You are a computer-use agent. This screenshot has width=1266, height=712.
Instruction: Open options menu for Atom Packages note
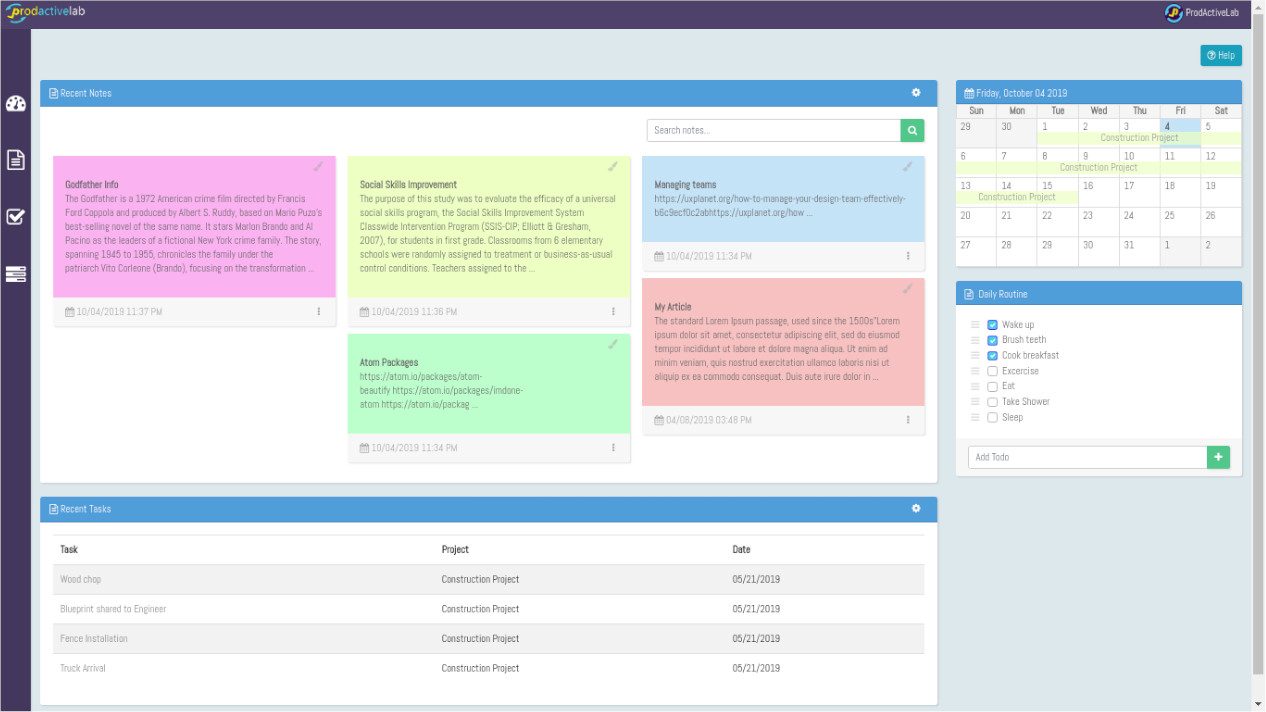pos(613,448)
